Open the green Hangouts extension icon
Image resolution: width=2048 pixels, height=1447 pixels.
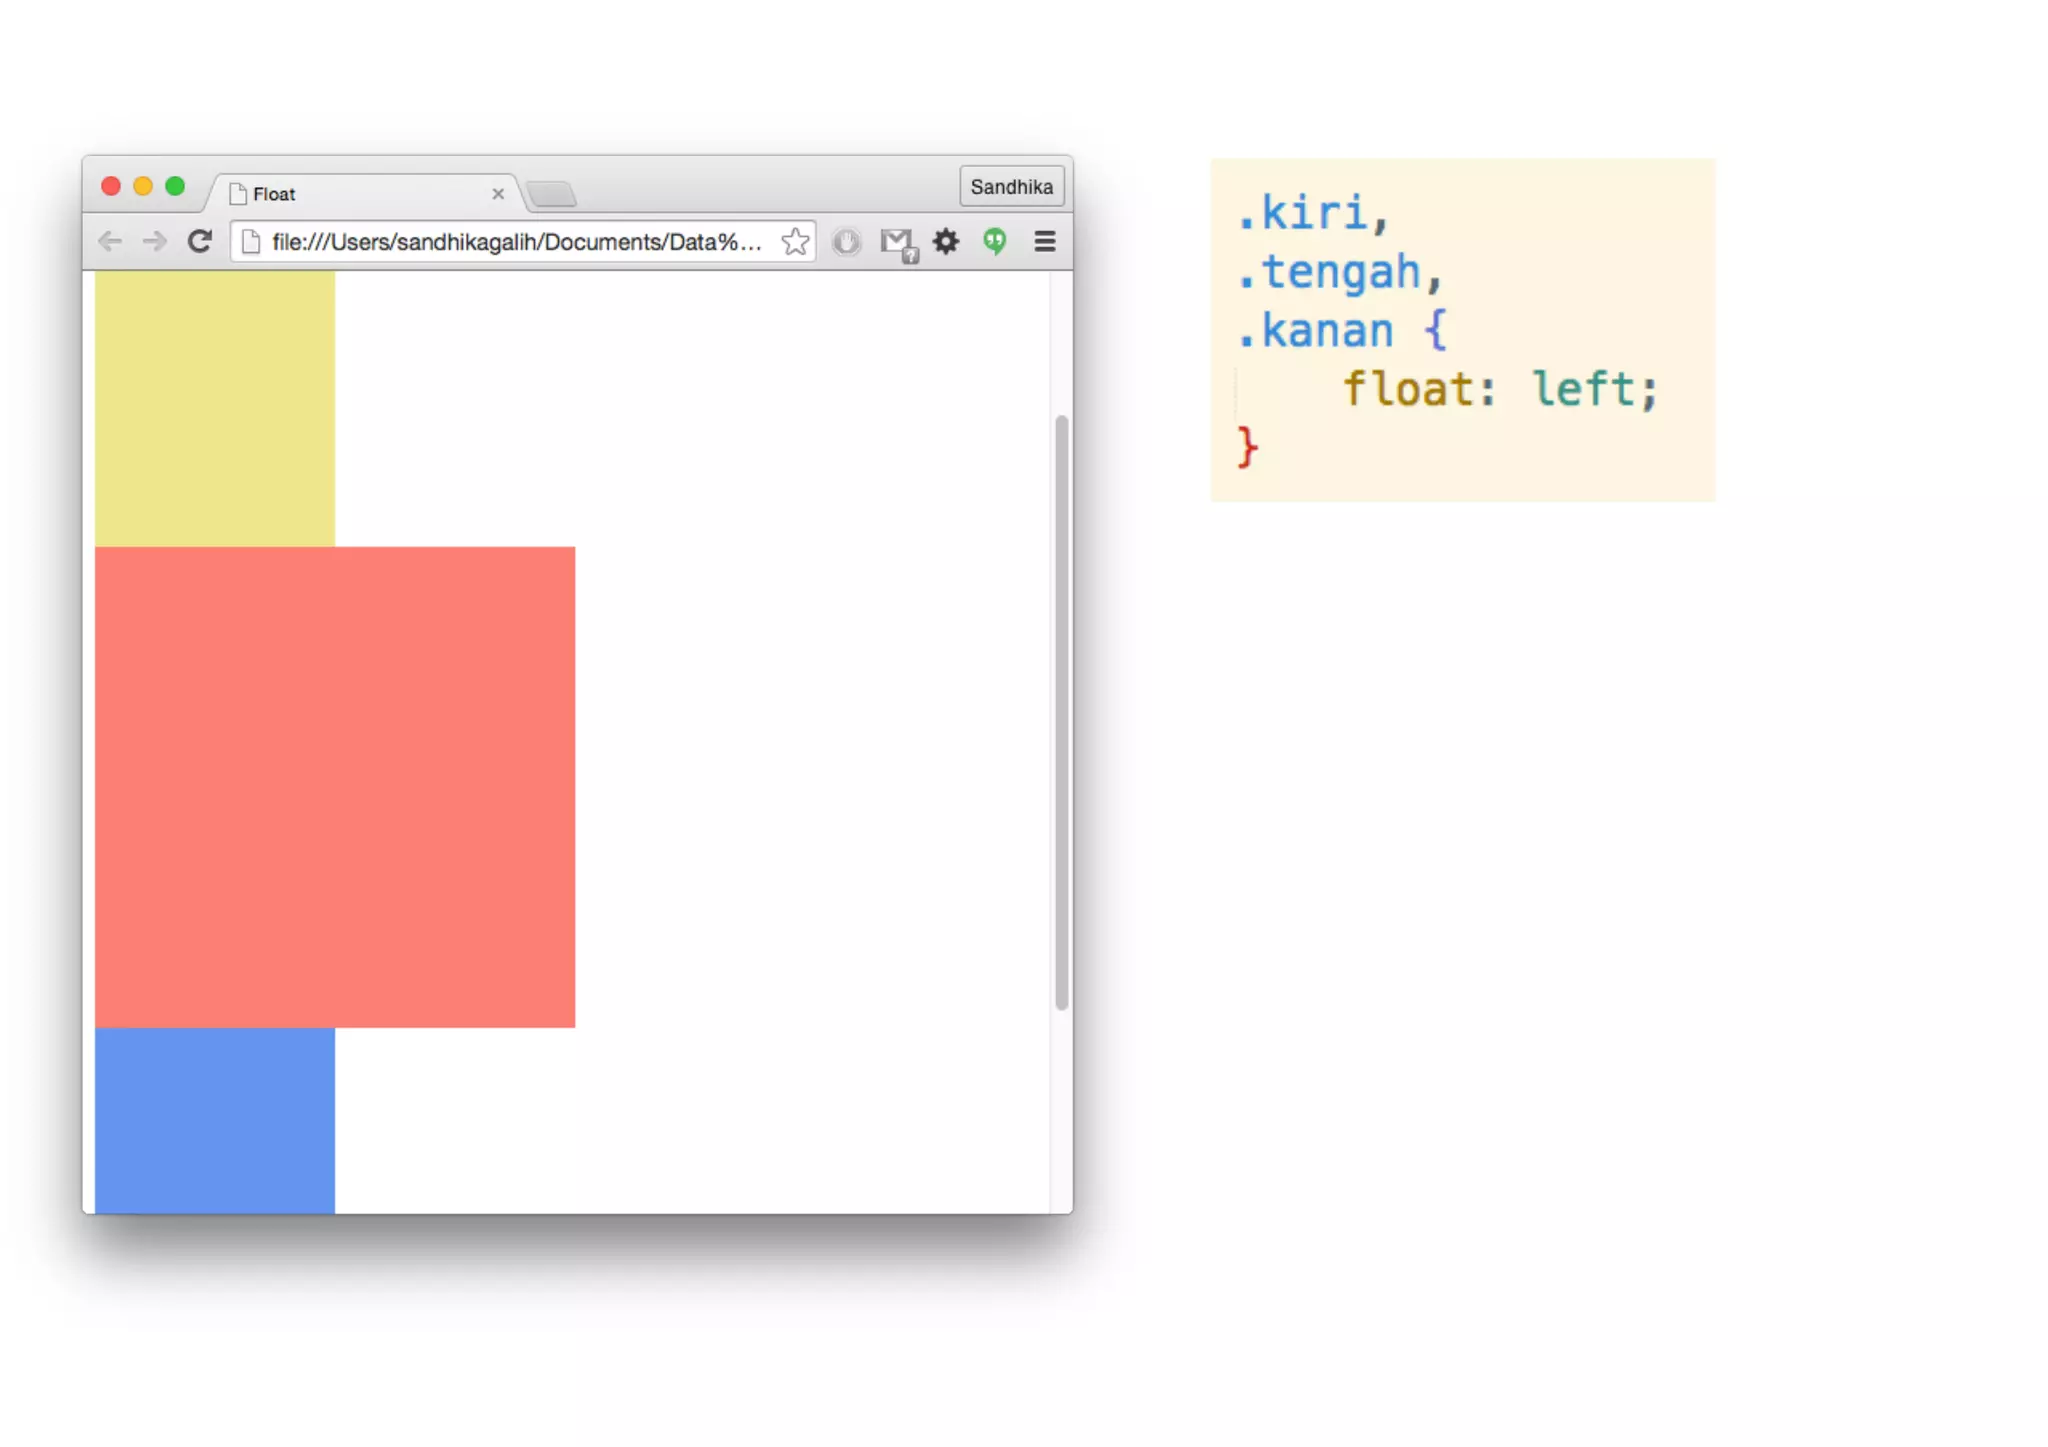point(994,241)
